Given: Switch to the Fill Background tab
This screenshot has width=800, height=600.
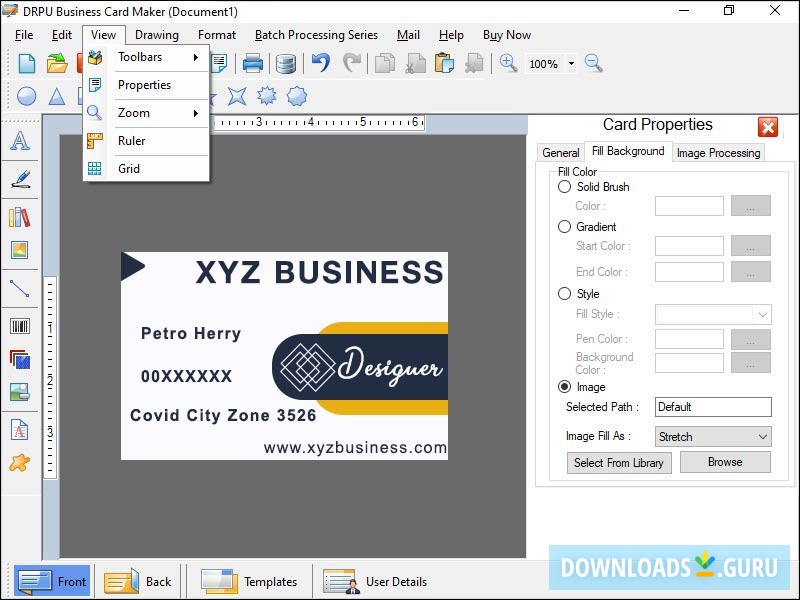Looking at the screenshot, I should coord(628,151).
